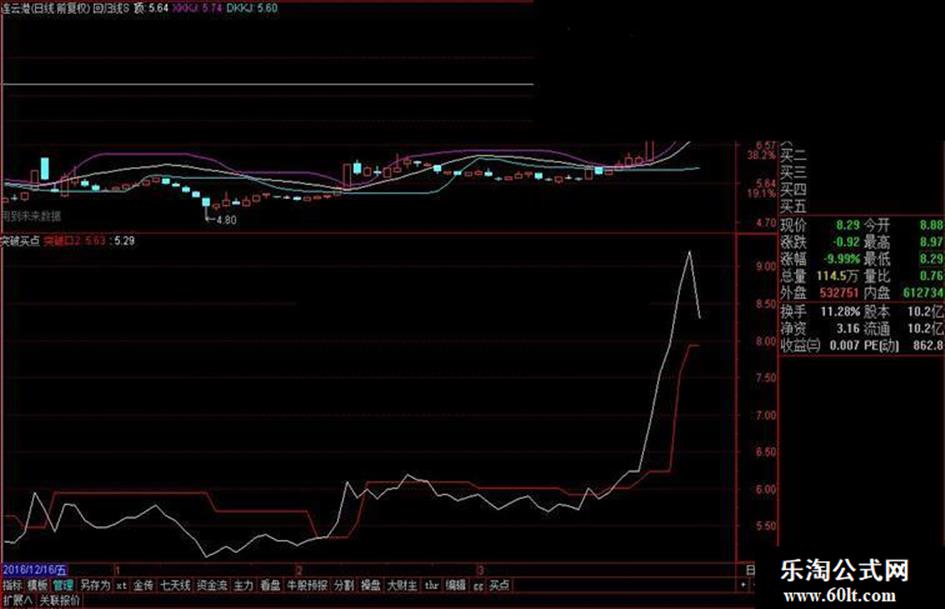Click the 买二 order book row

click(794, 156)
